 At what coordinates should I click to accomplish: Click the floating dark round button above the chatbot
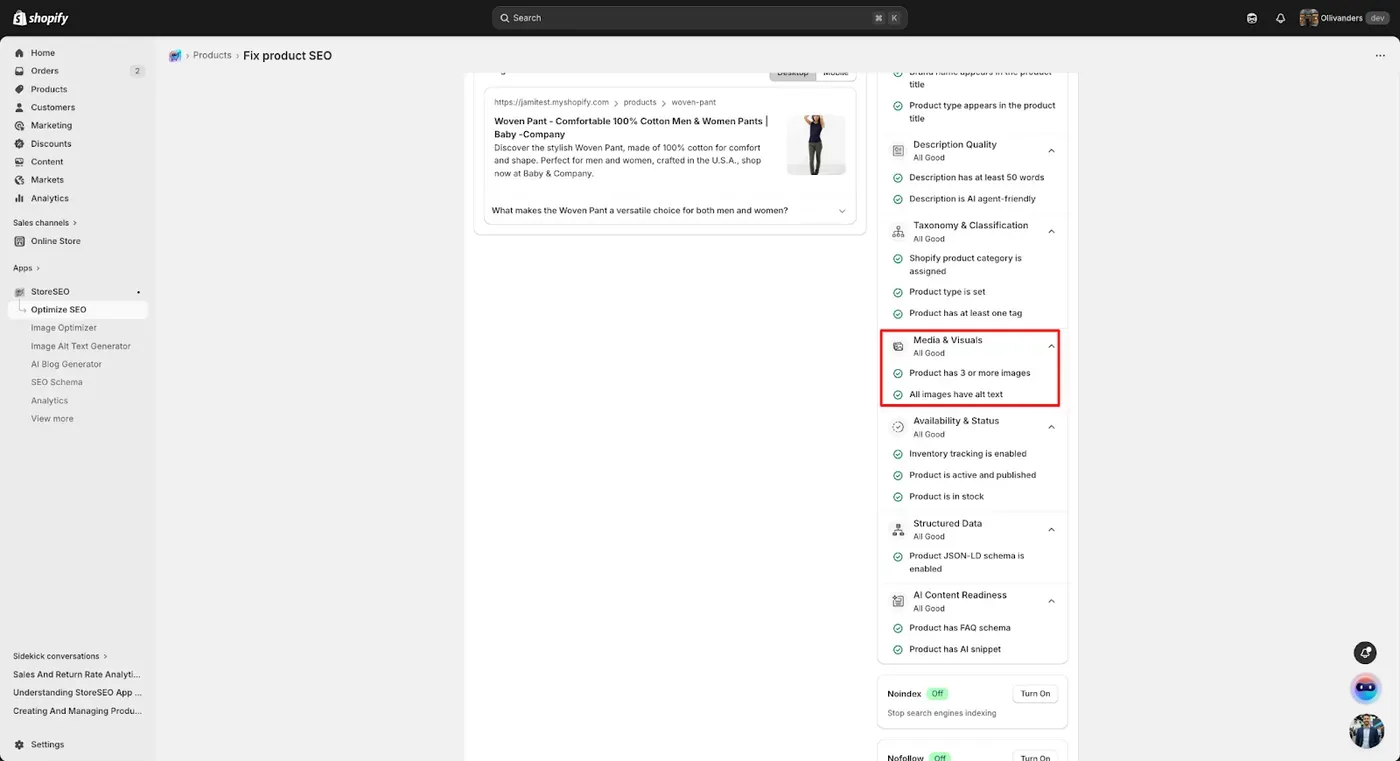tap(1365, 652)
